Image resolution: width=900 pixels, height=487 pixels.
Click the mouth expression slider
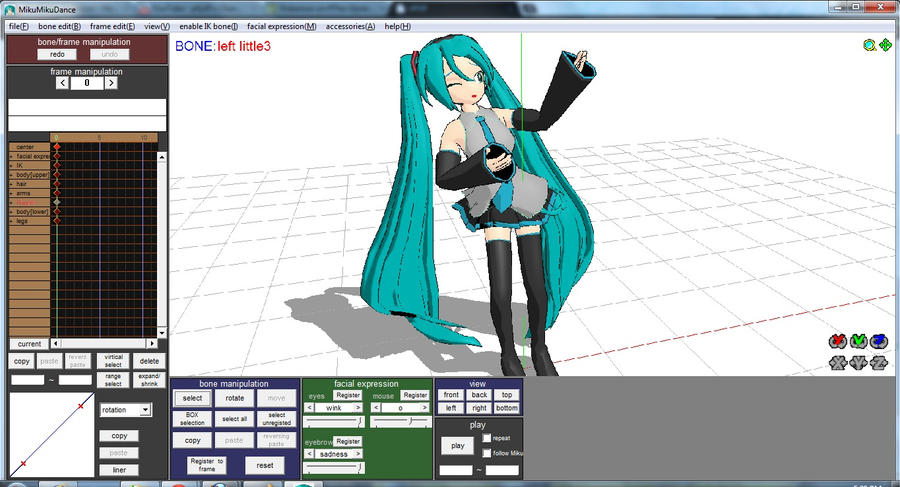(401, 422)
